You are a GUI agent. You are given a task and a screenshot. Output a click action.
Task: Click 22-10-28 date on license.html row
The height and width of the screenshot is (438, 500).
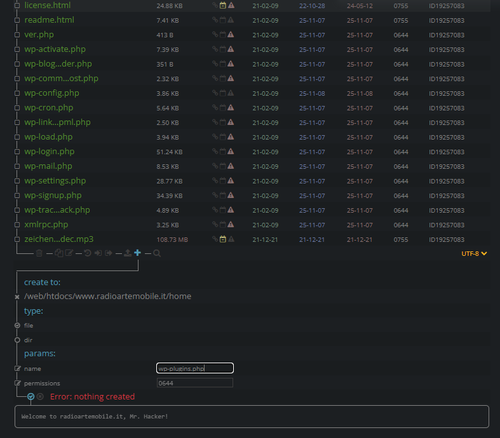click(x=312, y=6)
